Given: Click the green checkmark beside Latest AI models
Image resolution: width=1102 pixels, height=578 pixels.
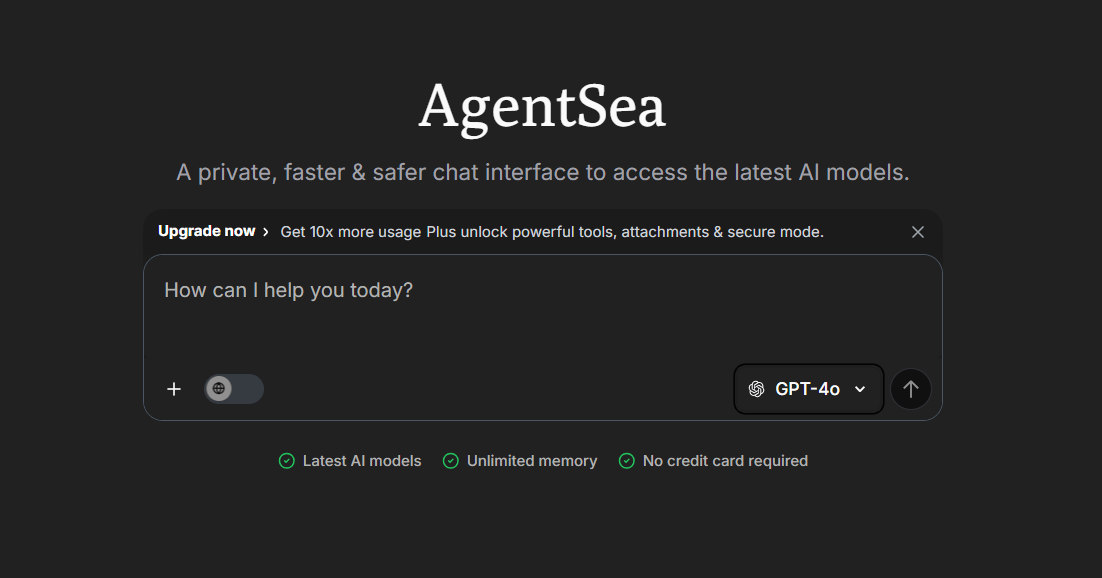Looking at the screenshot, I should 285,461.
